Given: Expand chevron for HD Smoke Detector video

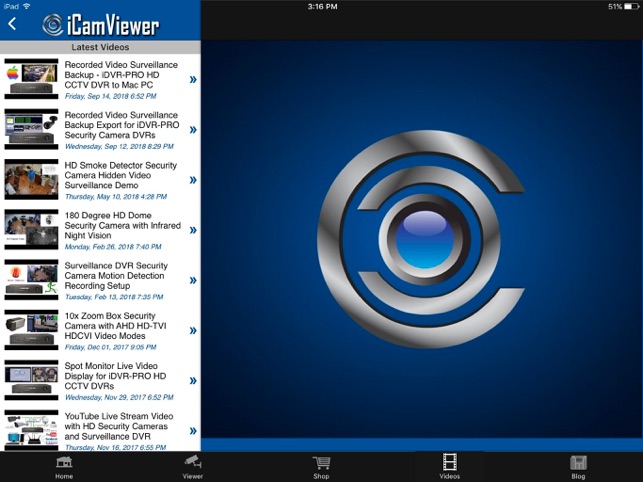Looking at the screenshot, I should click(x=193, y=180).
